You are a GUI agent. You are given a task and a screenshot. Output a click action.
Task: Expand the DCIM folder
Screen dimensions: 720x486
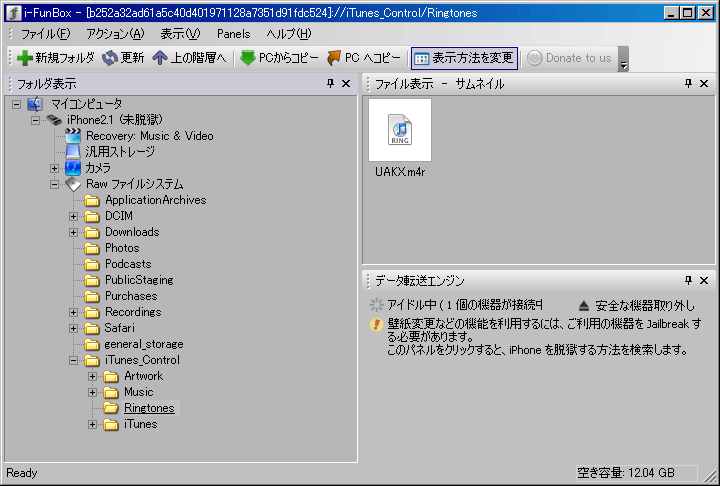click(x=73, y=216)
